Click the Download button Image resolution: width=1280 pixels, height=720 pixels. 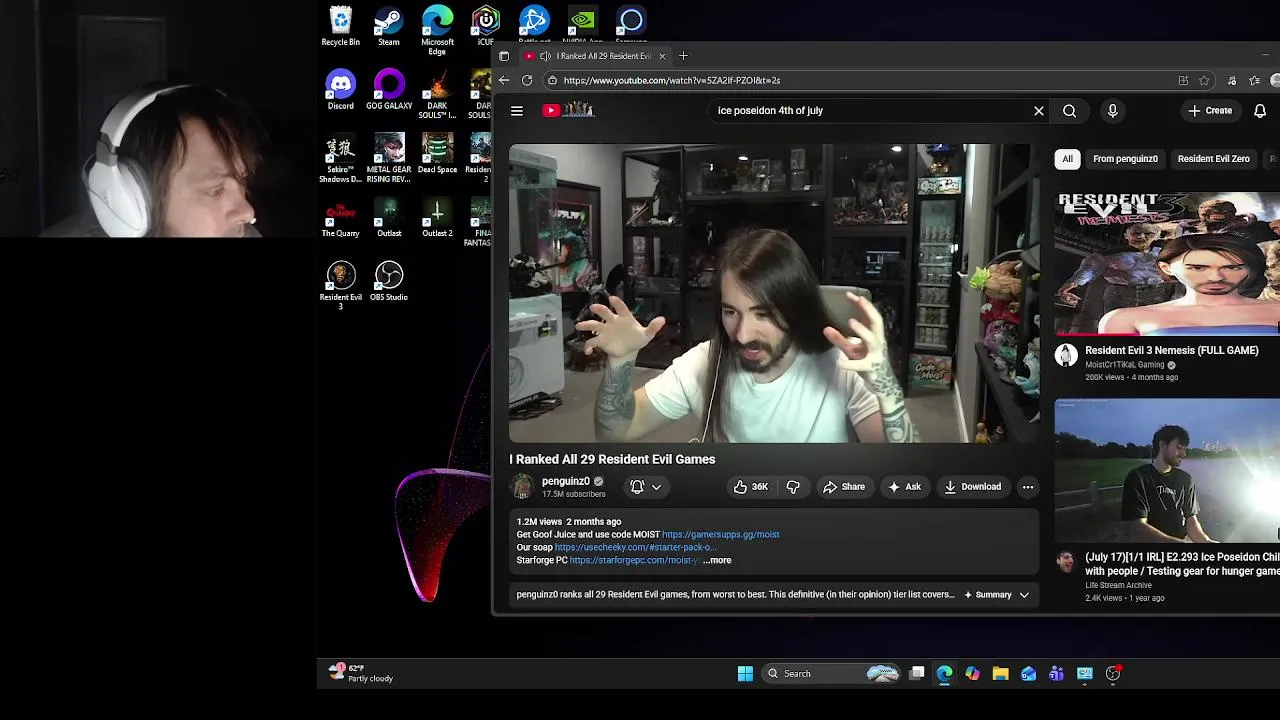click(x=972, y=487)
